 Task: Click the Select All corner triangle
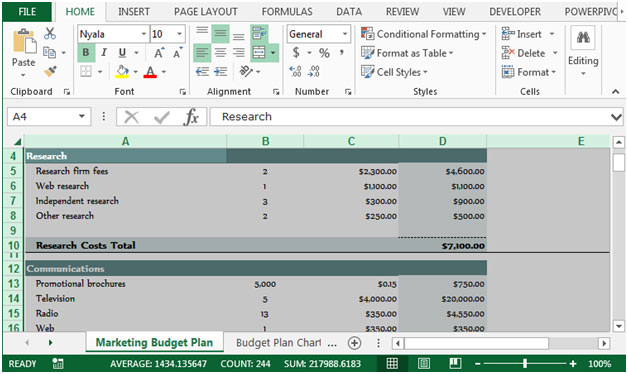click(17, 142)
